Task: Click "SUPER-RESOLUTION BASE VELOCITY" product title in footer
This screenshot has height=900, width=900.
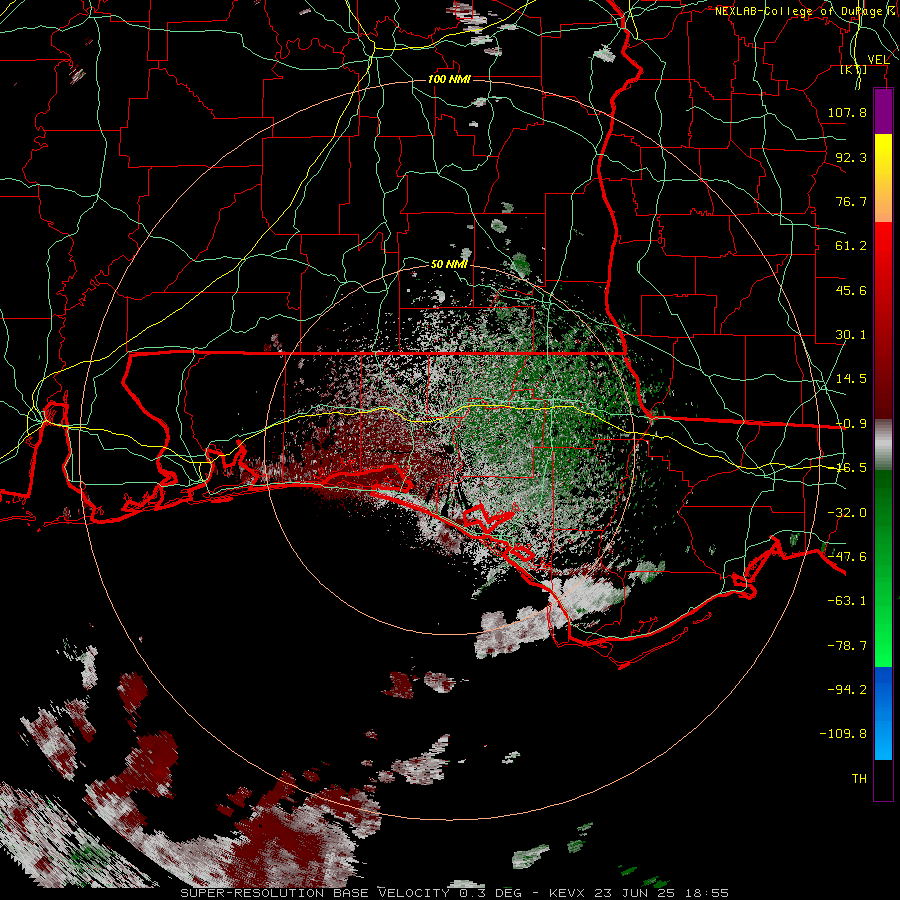Action: [315, 893]
